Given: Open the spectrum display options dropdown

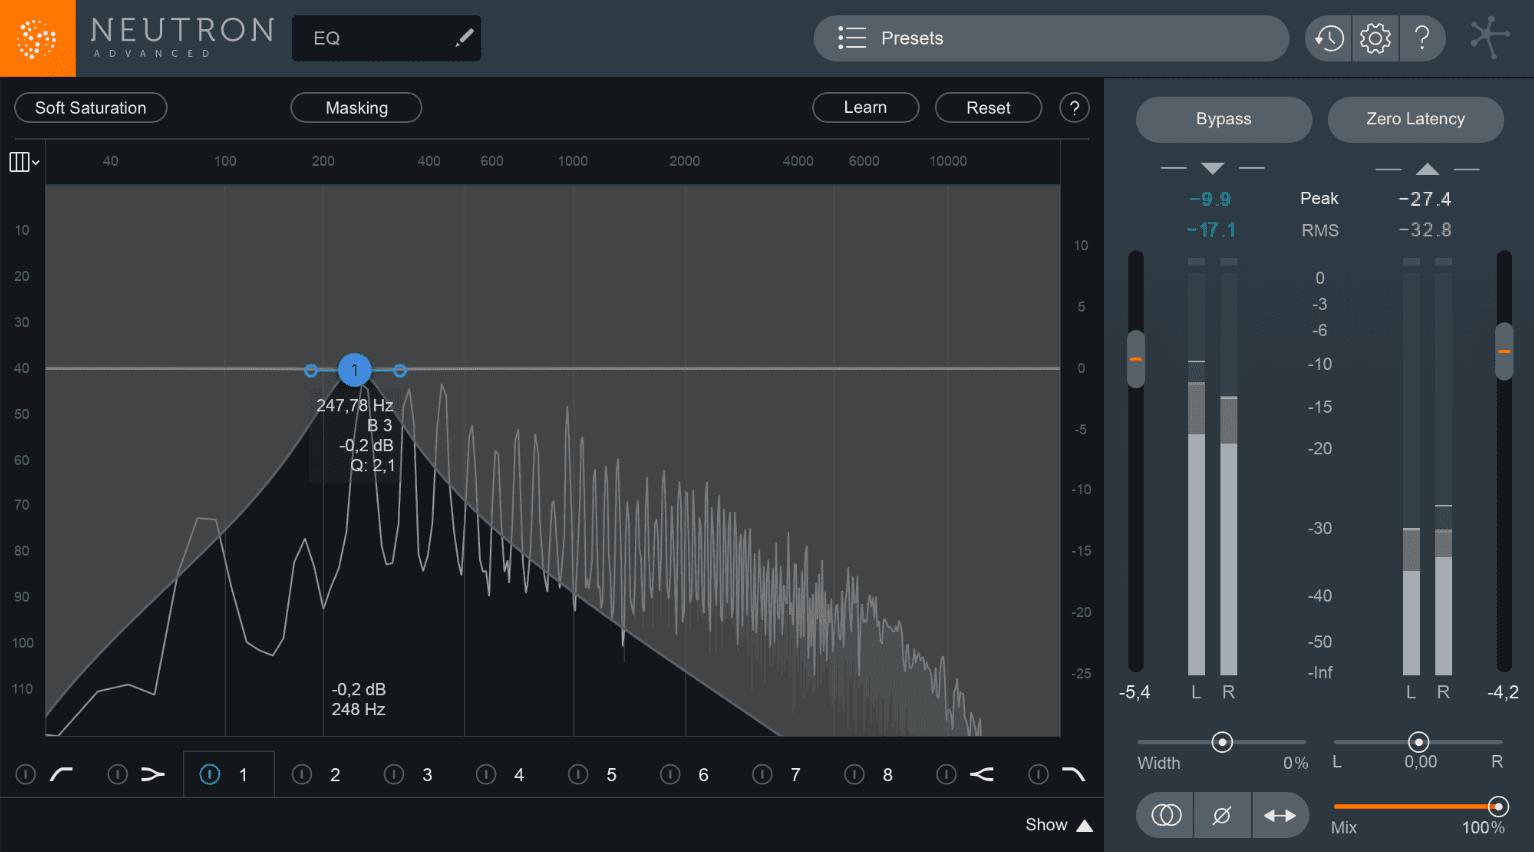Looking at the screenshot, I should point(24,162).
